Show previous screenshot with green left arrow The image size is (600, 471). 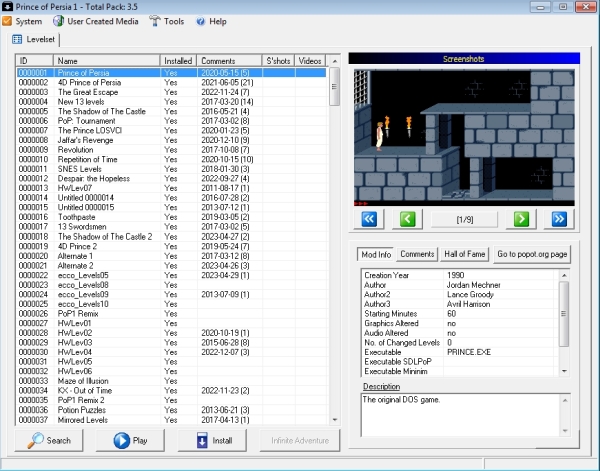408,219
